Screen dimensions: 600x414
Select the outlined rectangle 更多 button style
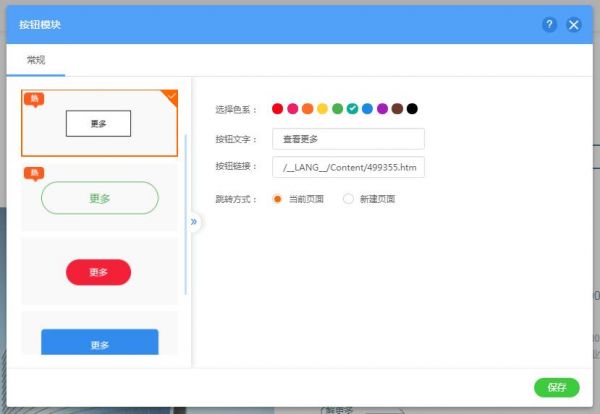(x=98, y=123)
